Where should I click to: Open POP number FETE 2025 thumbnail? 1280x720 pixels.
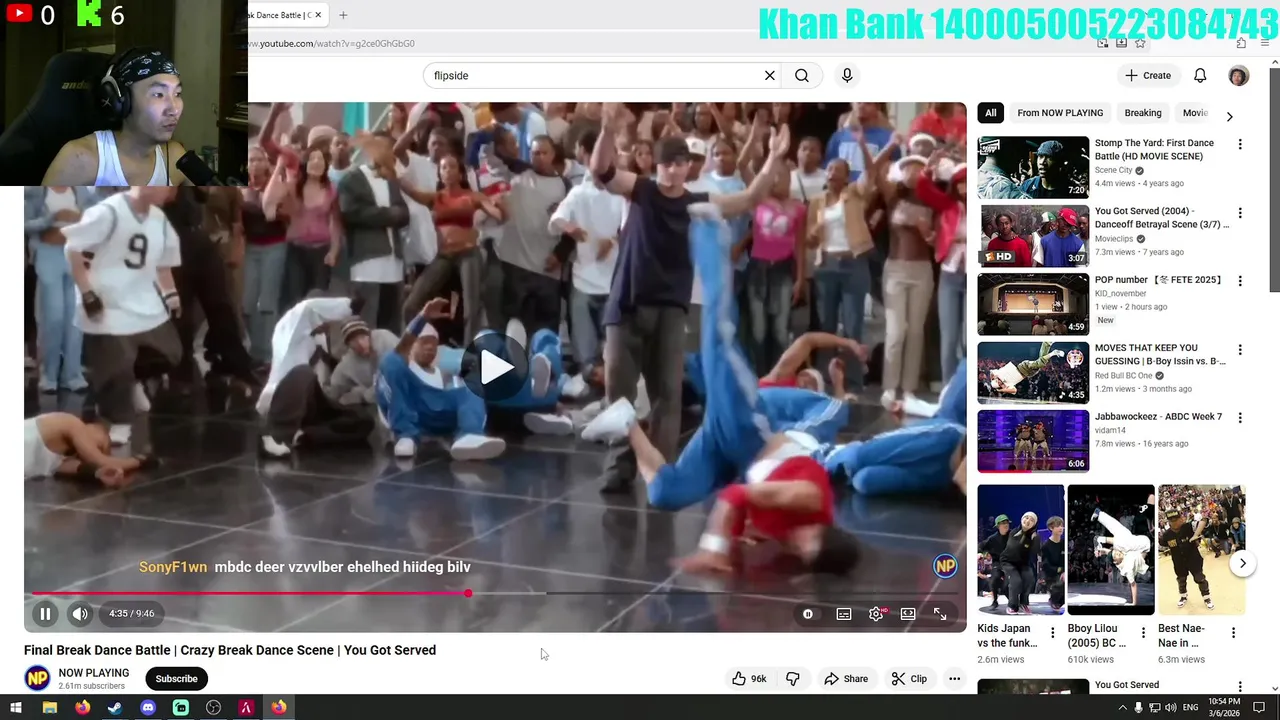[1033, 304]
